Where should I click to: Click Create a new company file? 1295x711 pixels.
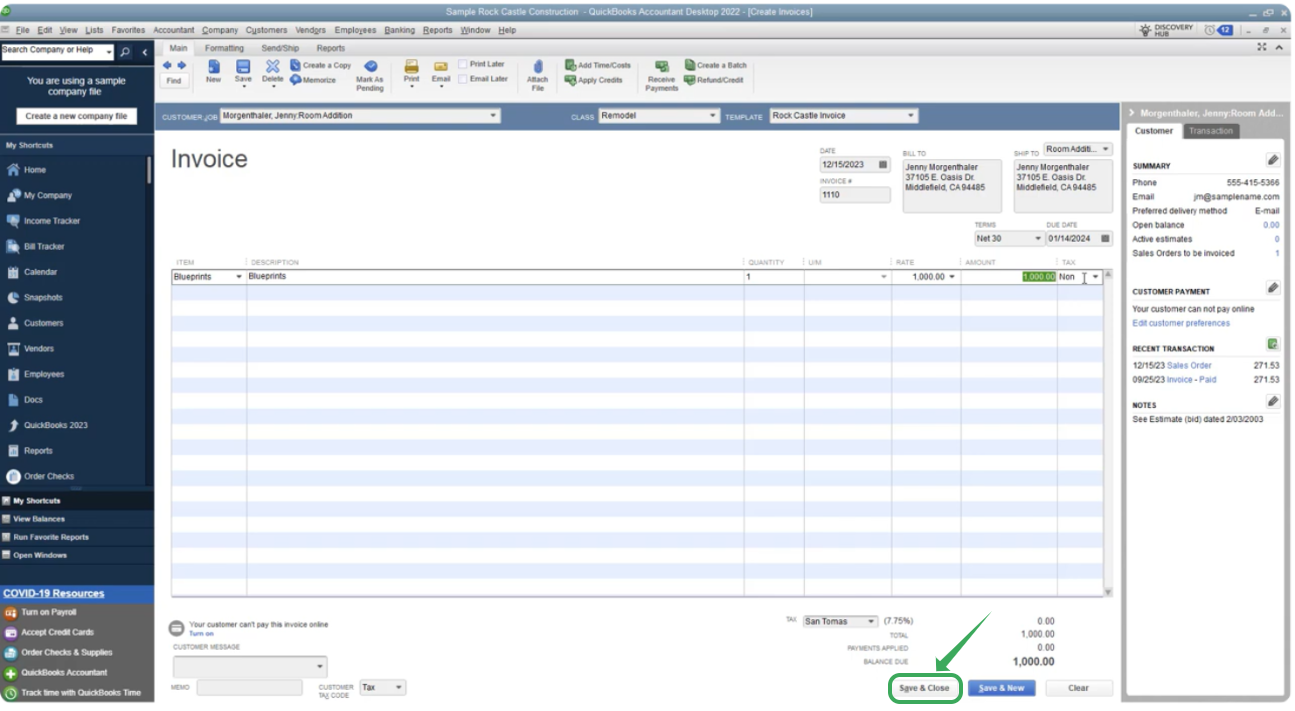click(x=76, y=116)
